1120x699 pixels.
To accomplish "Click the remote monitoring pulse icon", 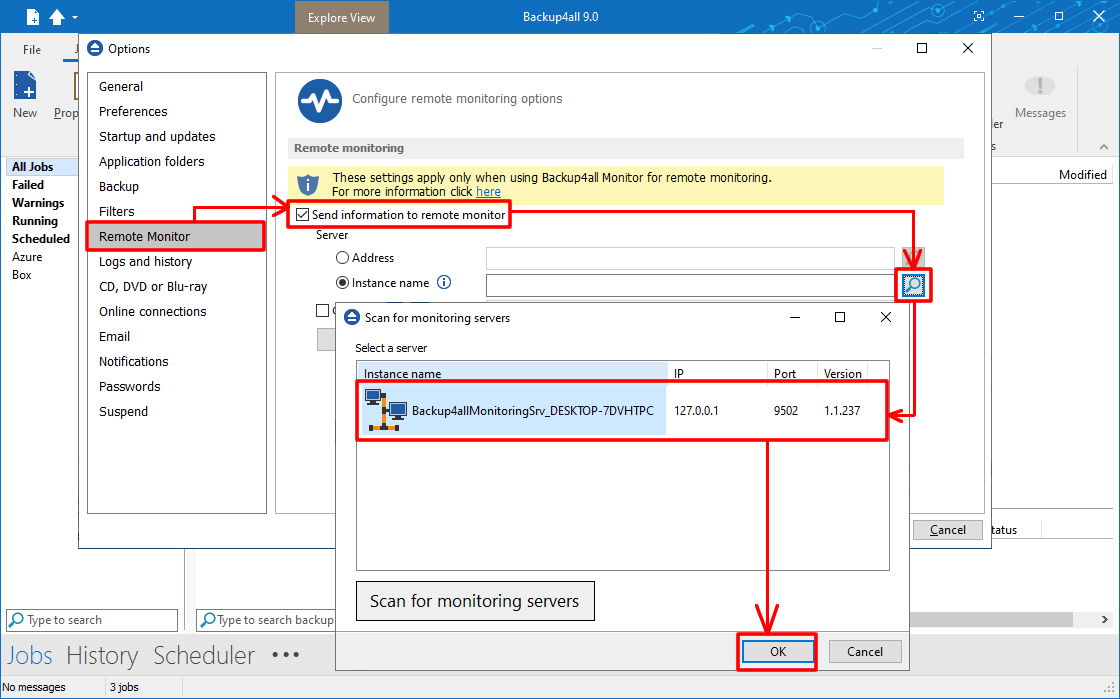I will pyautogui.click(x=319, y=101).
